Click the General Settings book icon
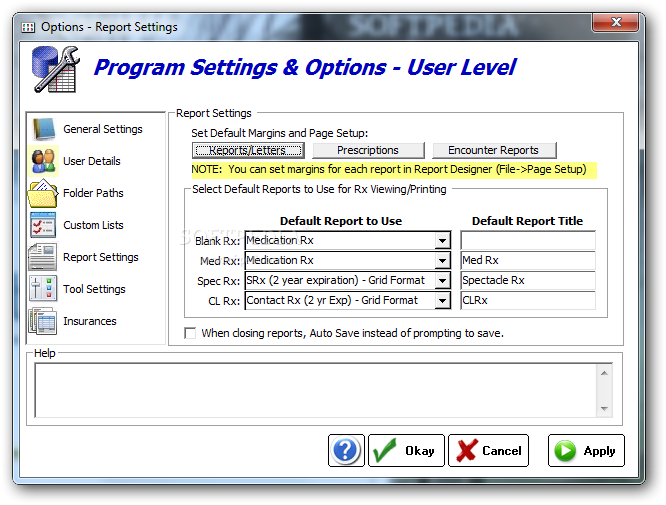The image size is (666, 505). pos(43,129)
